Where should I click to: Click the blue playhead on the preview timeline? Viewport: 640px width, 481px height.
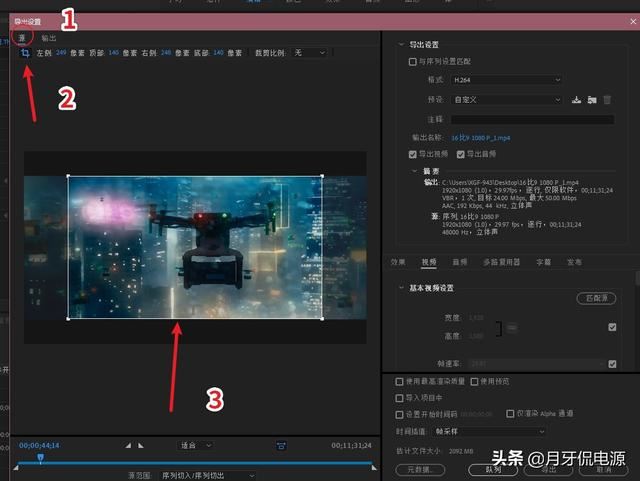pos(40,458)
